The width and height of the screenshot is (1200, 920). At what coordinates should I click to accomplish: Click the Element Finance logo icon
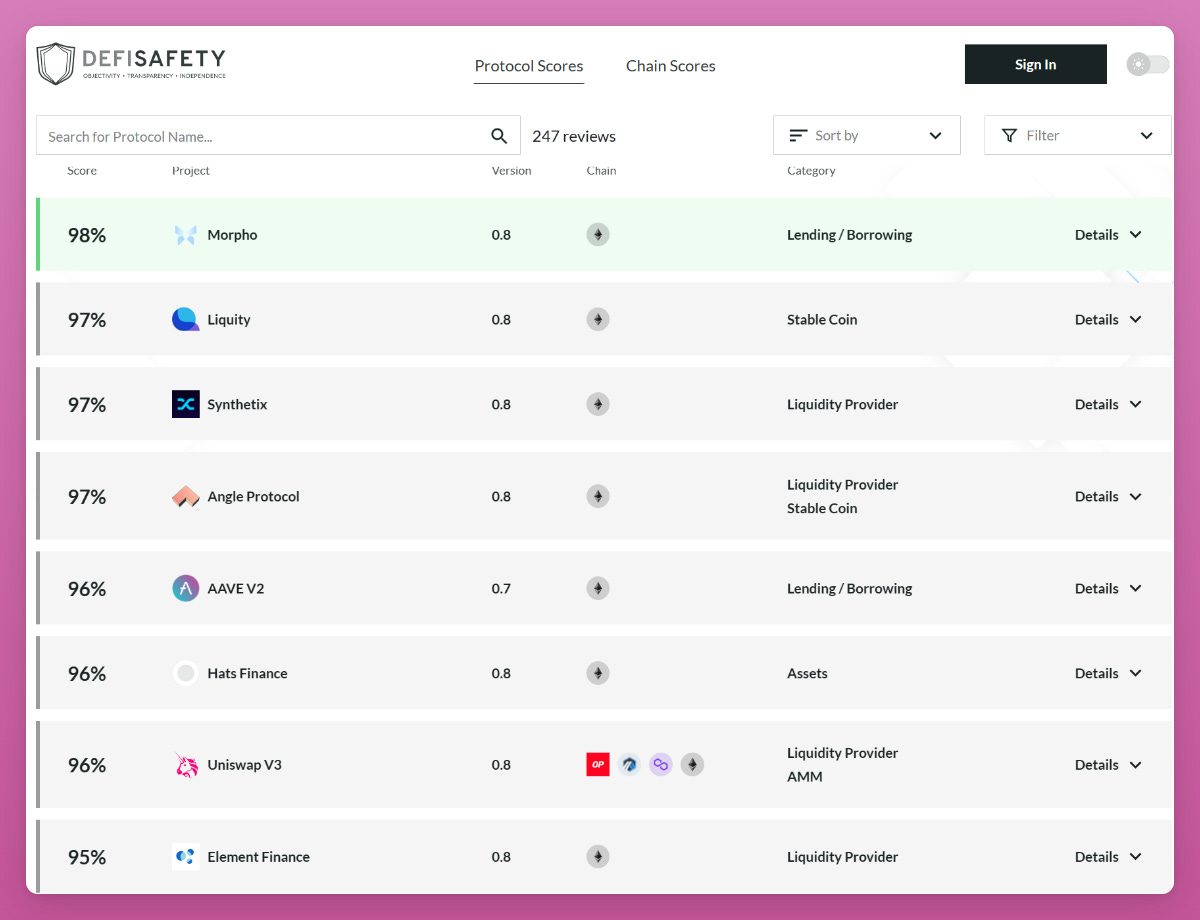click(x=186, y=857)
